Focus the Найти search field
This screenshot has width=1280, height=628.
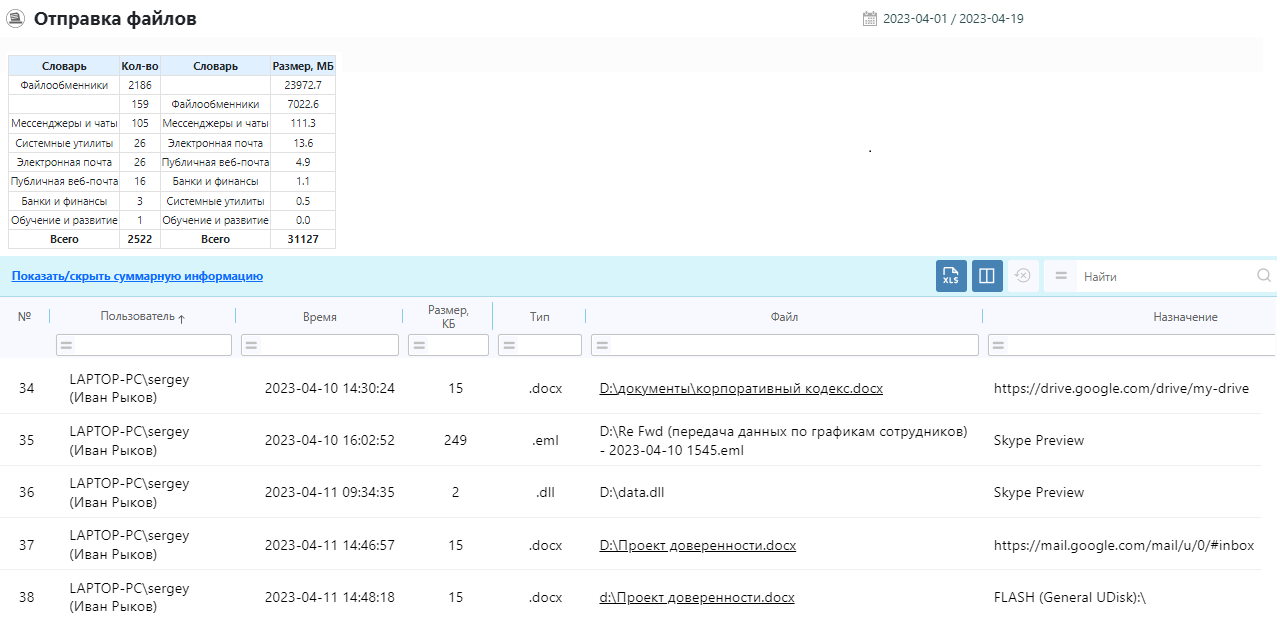(x=1165, y=276)
